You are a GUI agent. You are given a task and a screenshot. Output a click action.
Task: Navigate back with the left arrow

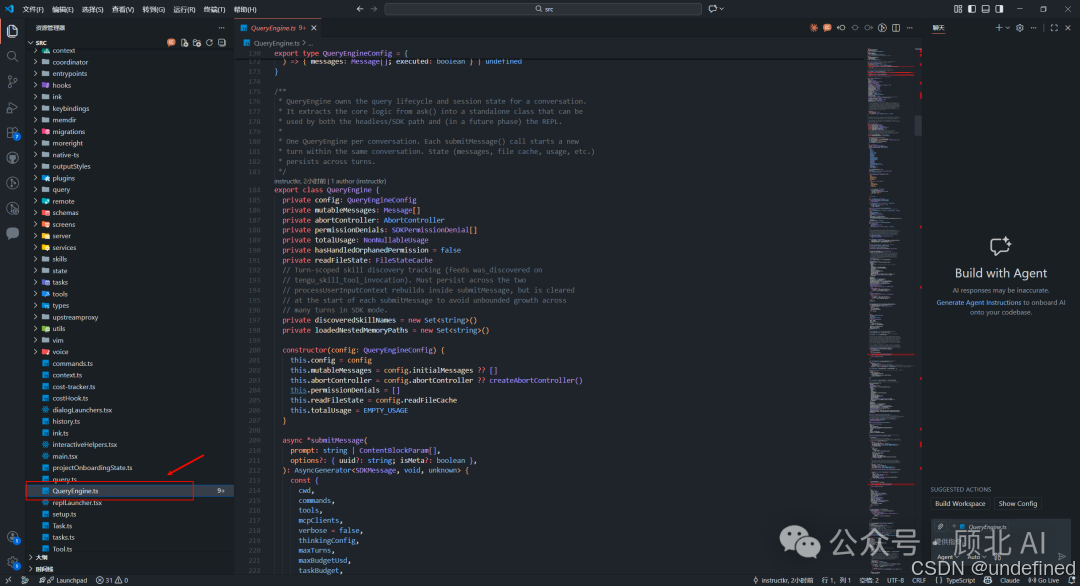point(360,9)
